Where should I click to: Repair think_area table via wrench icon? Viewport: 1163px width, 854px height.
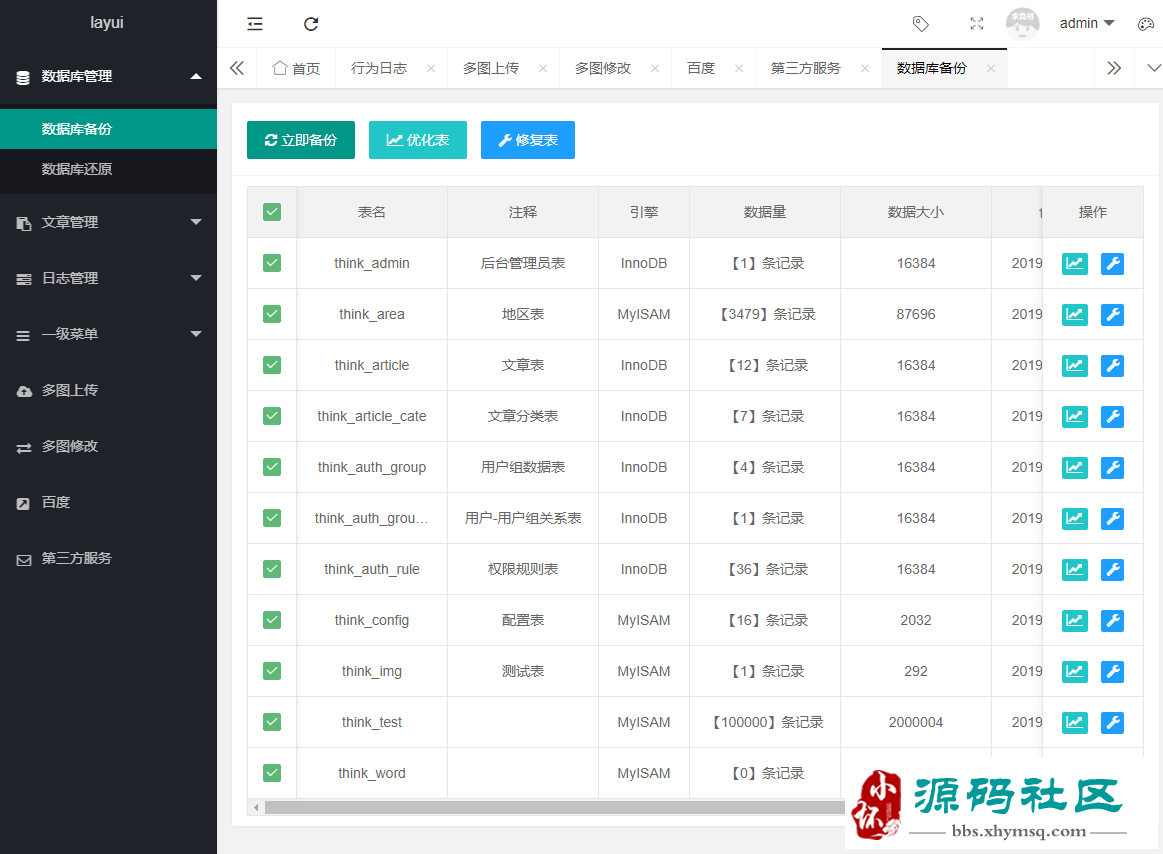coord(1113,315)
